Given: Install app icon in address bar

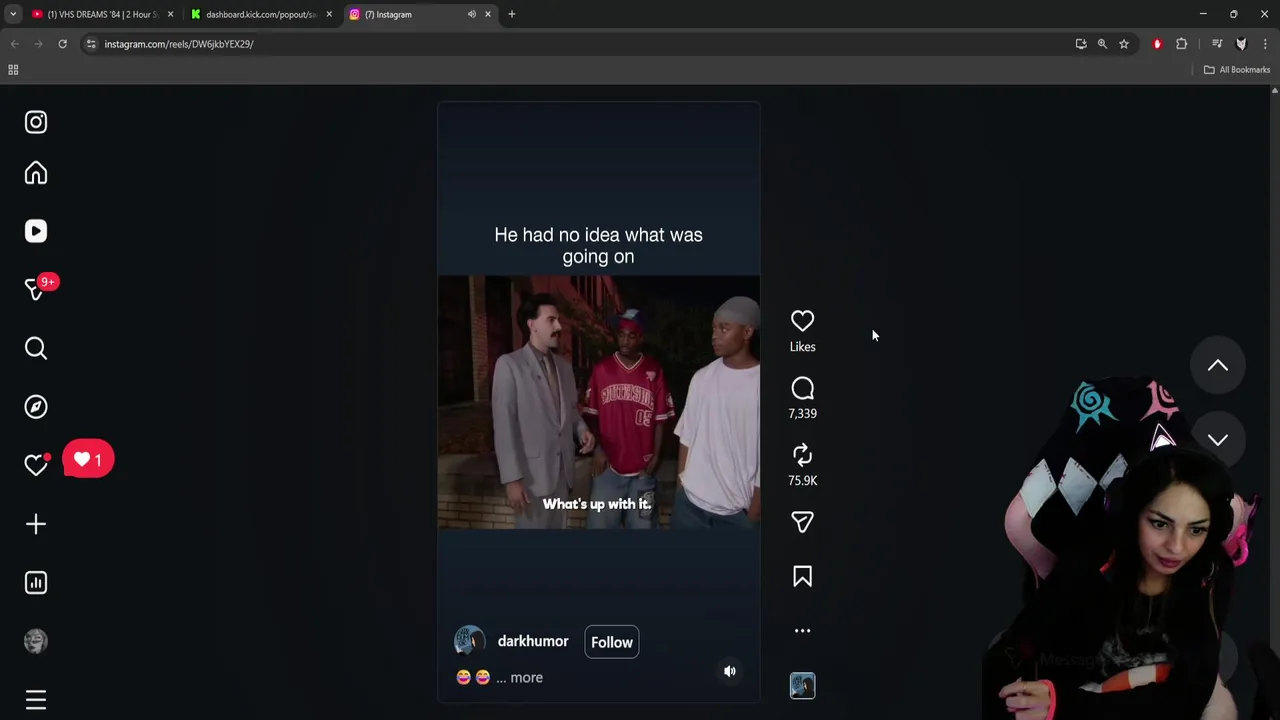Looking at the screenshot, I should click(x=1081, y=44).
